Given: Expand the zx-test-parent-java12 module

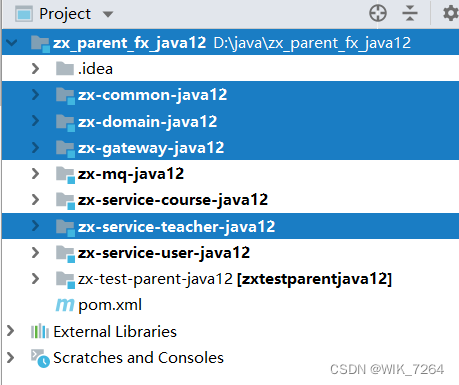Looking at the screenshot, I should point(35,279).
